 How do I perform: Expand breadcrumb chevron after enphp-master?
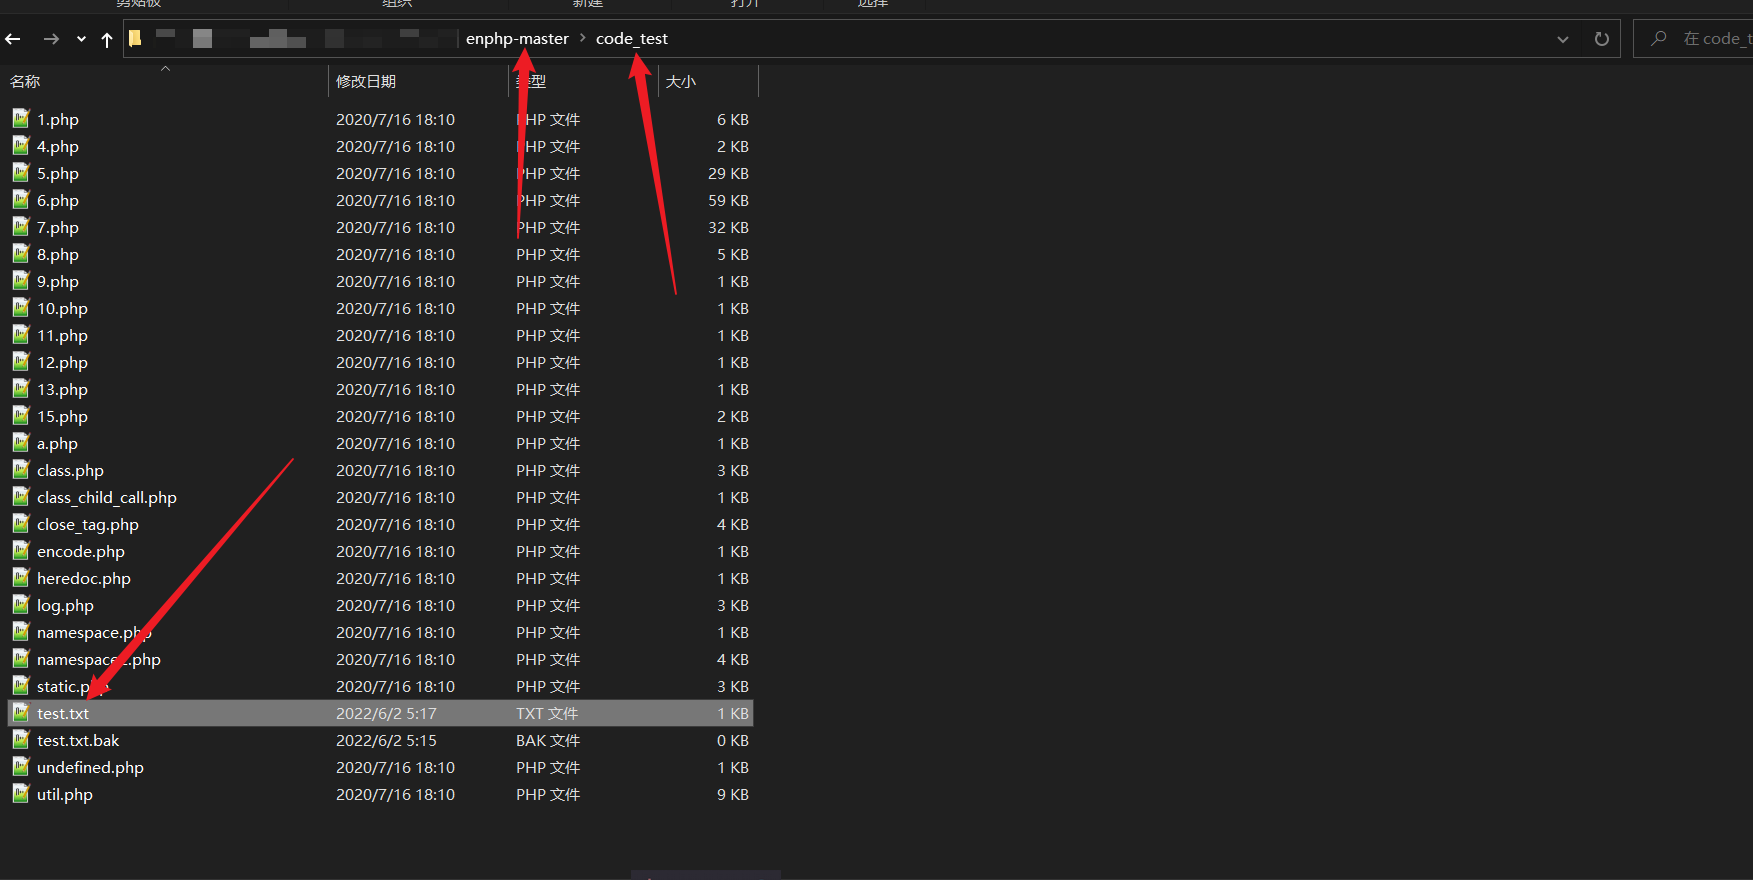click(583, 39)
